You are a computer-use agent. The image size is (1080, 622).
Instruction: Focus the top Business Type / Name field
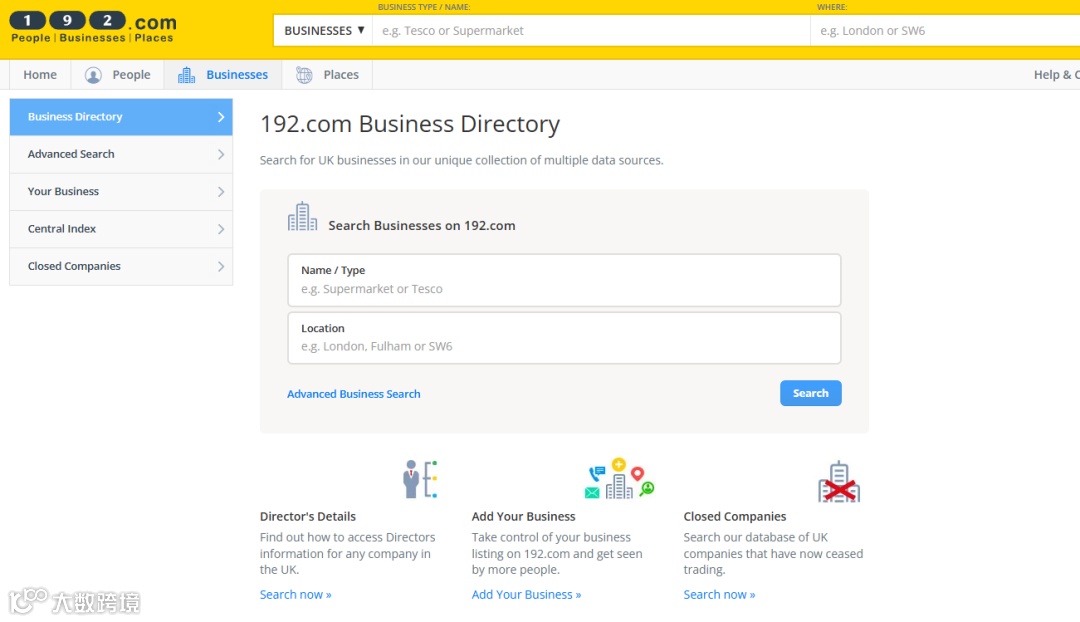[591, 31]
